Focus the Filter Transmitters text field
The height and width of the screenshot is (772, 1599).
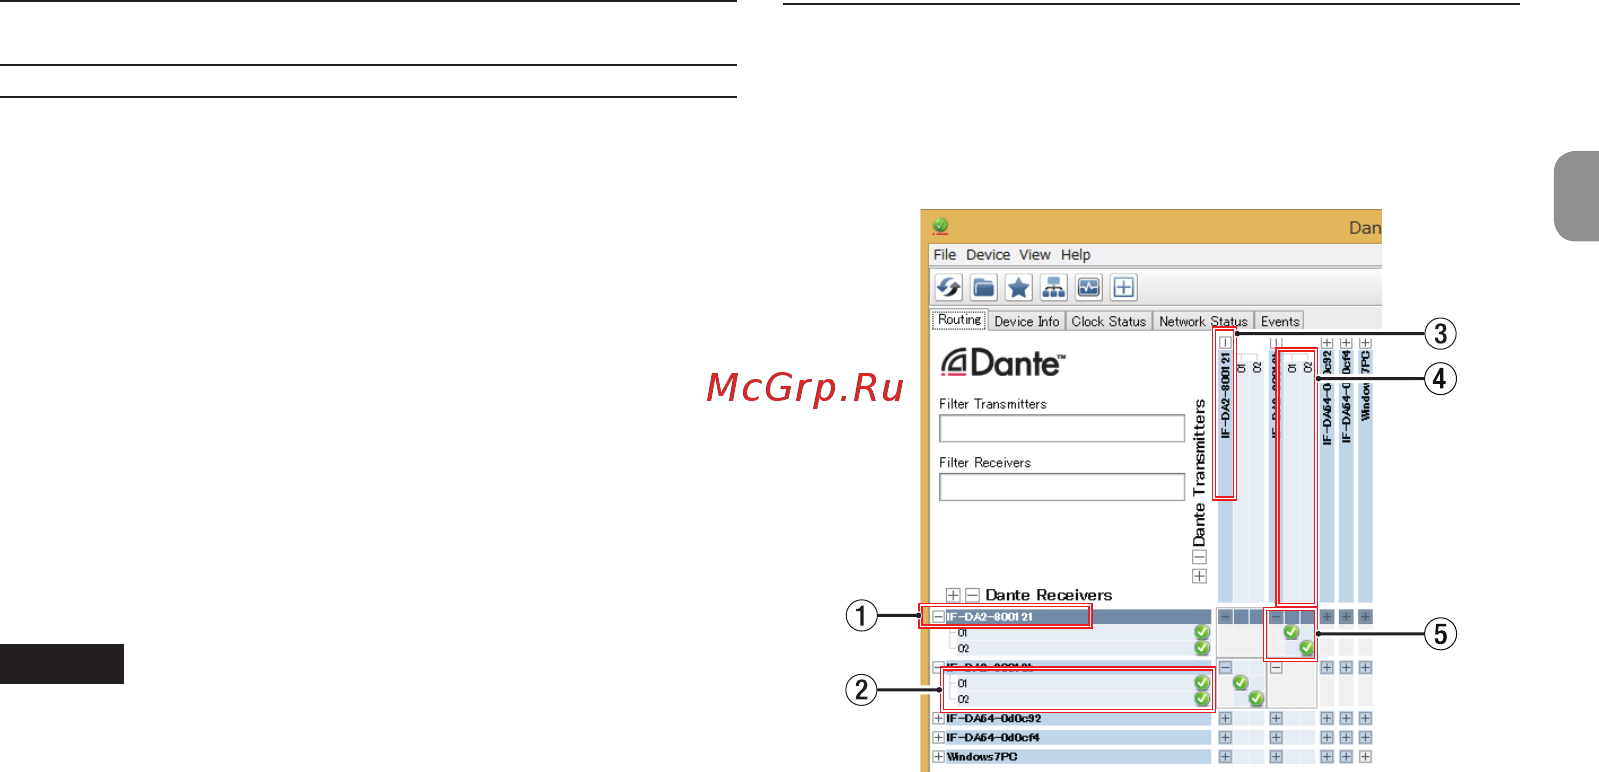click(1062, 428)
